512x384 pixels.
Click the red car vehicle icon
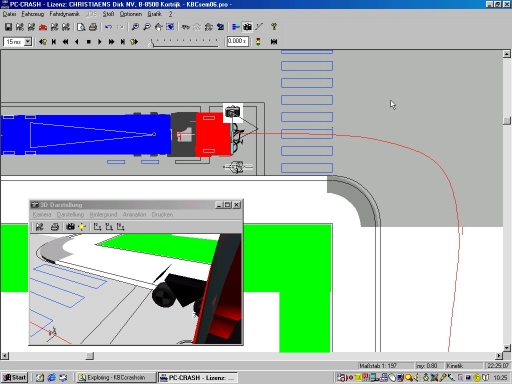click(43, 27)
